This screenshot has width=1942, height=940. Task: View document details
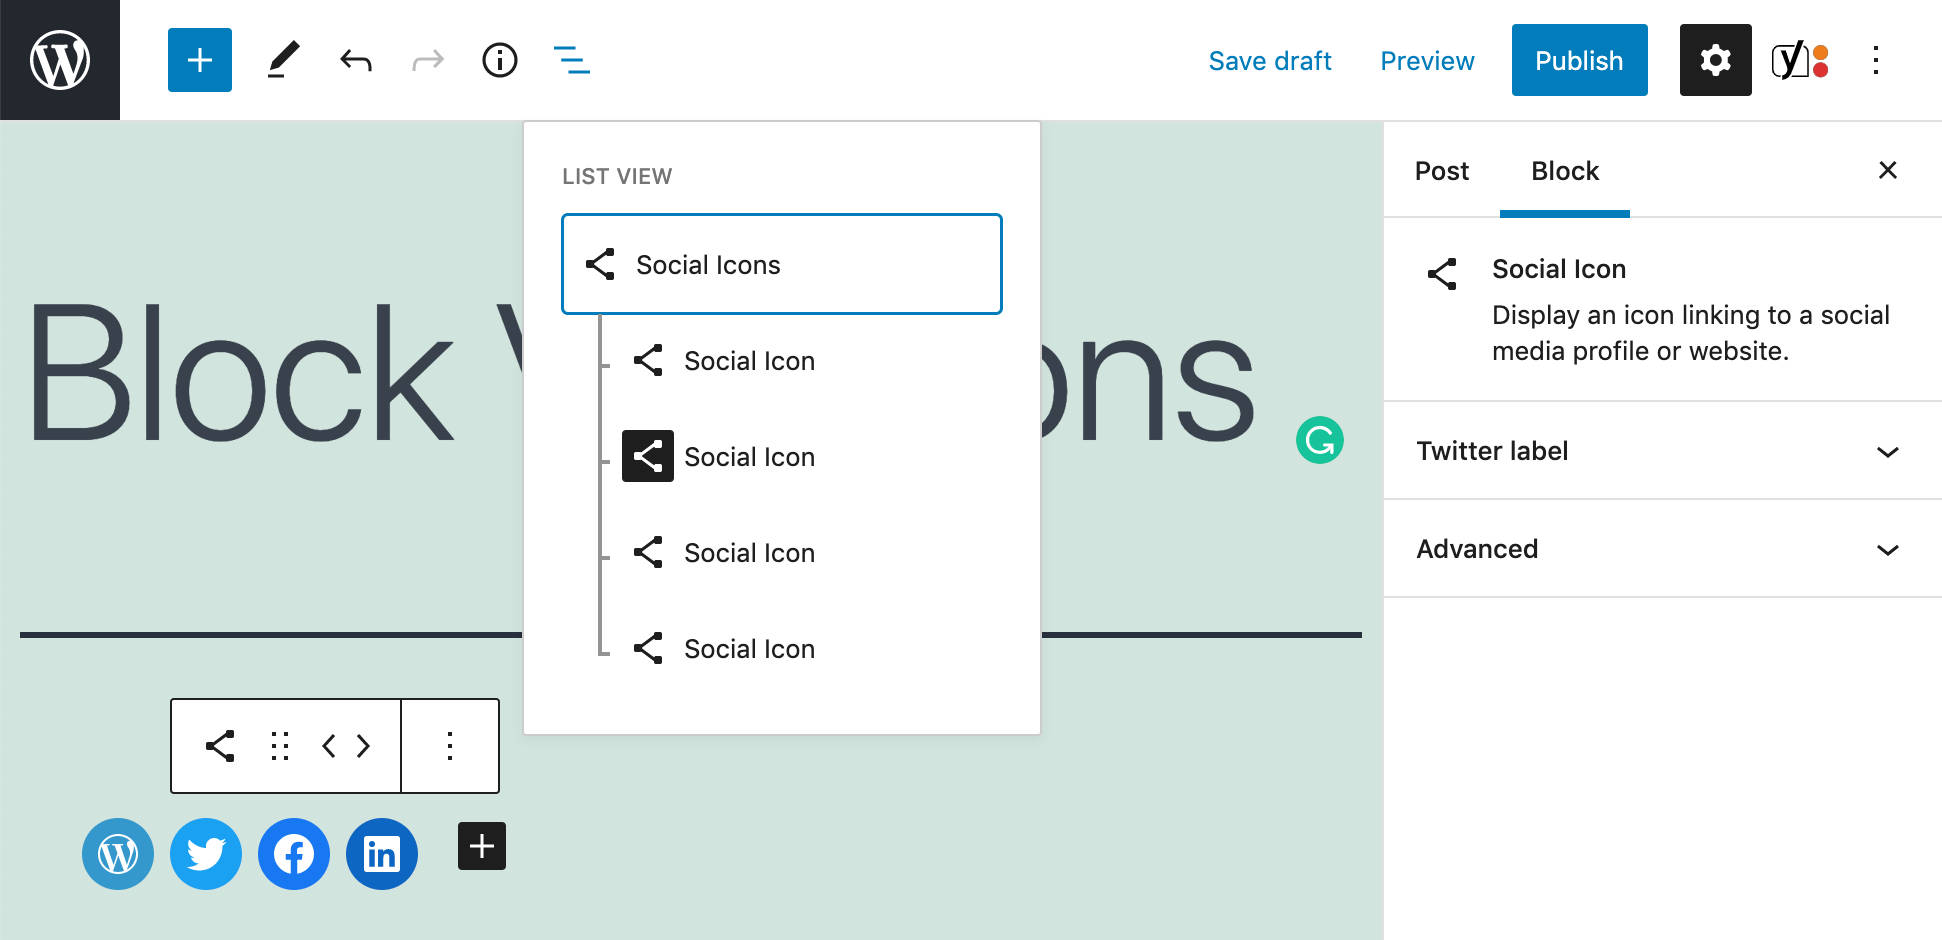(499, 60)
